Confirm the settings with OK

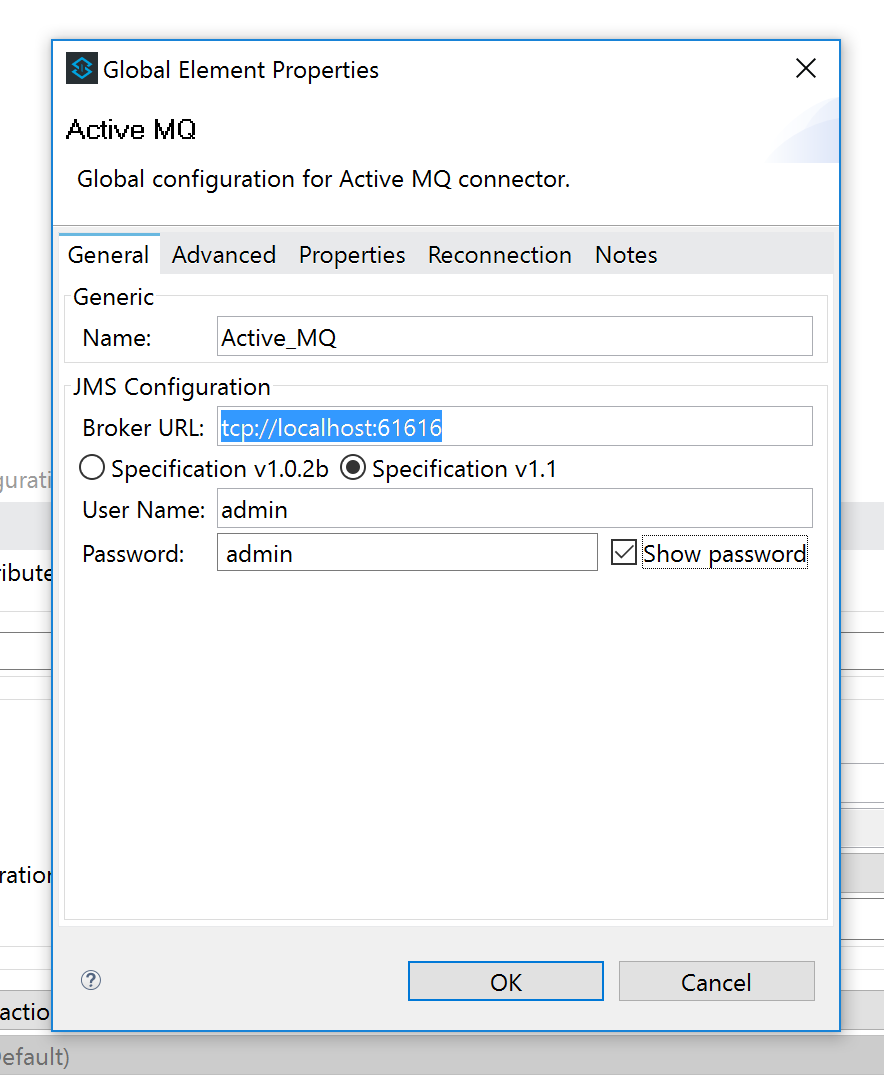(505, 982)
